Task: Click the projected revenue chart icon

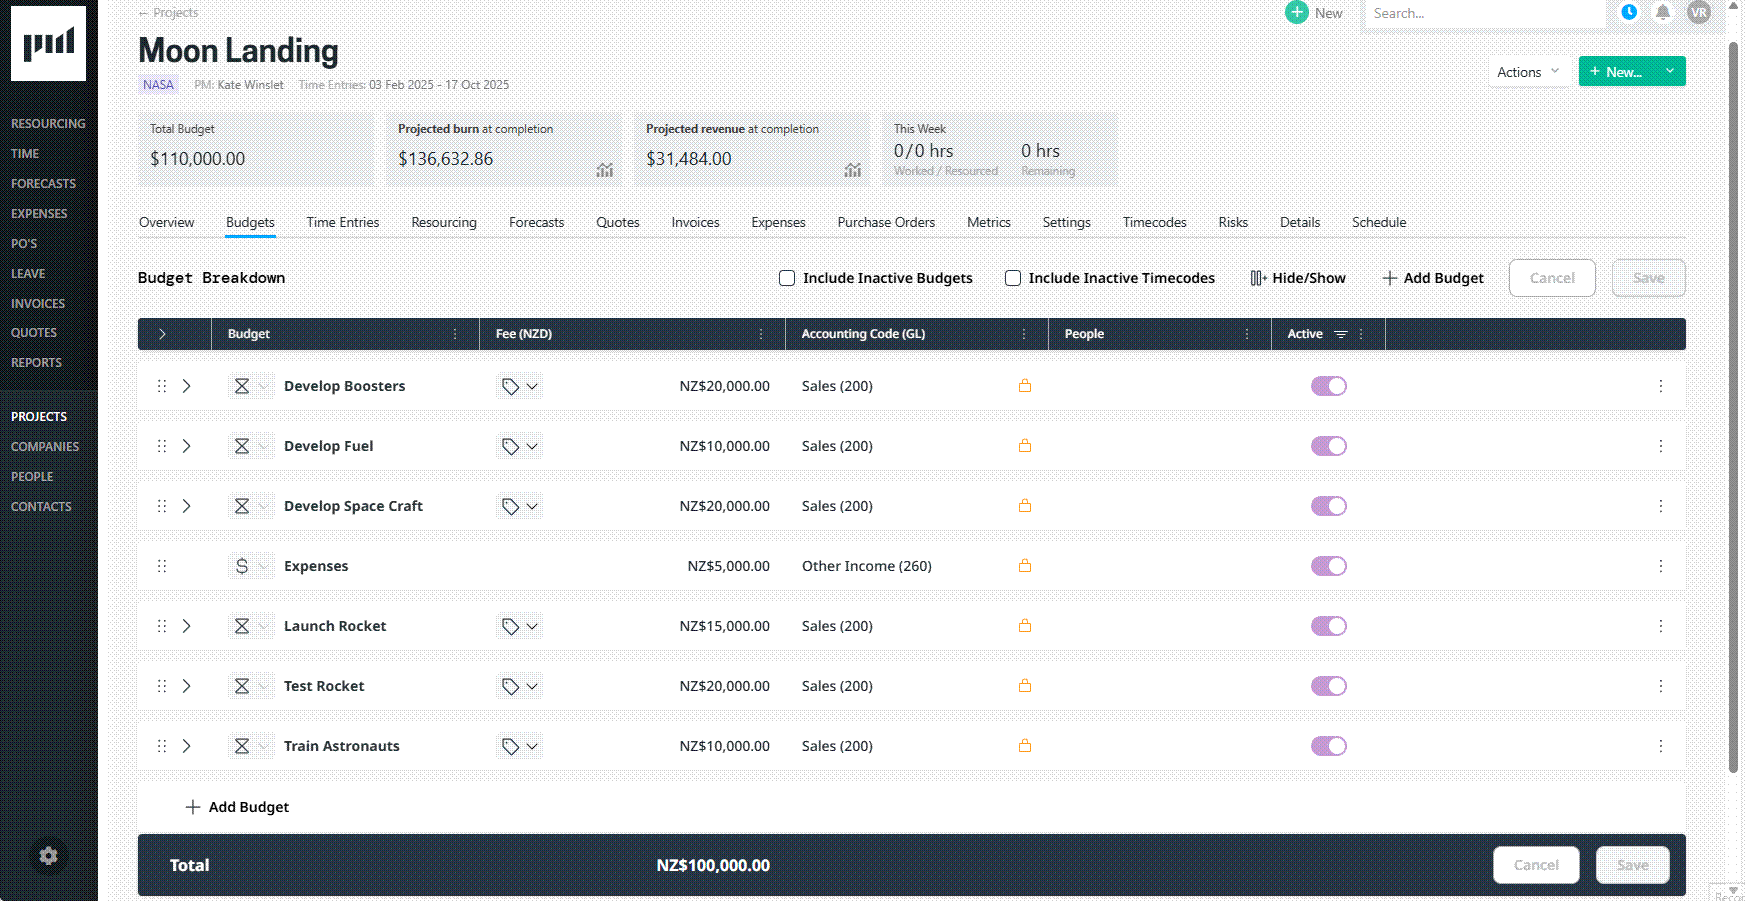Action: tap(852, 170)
